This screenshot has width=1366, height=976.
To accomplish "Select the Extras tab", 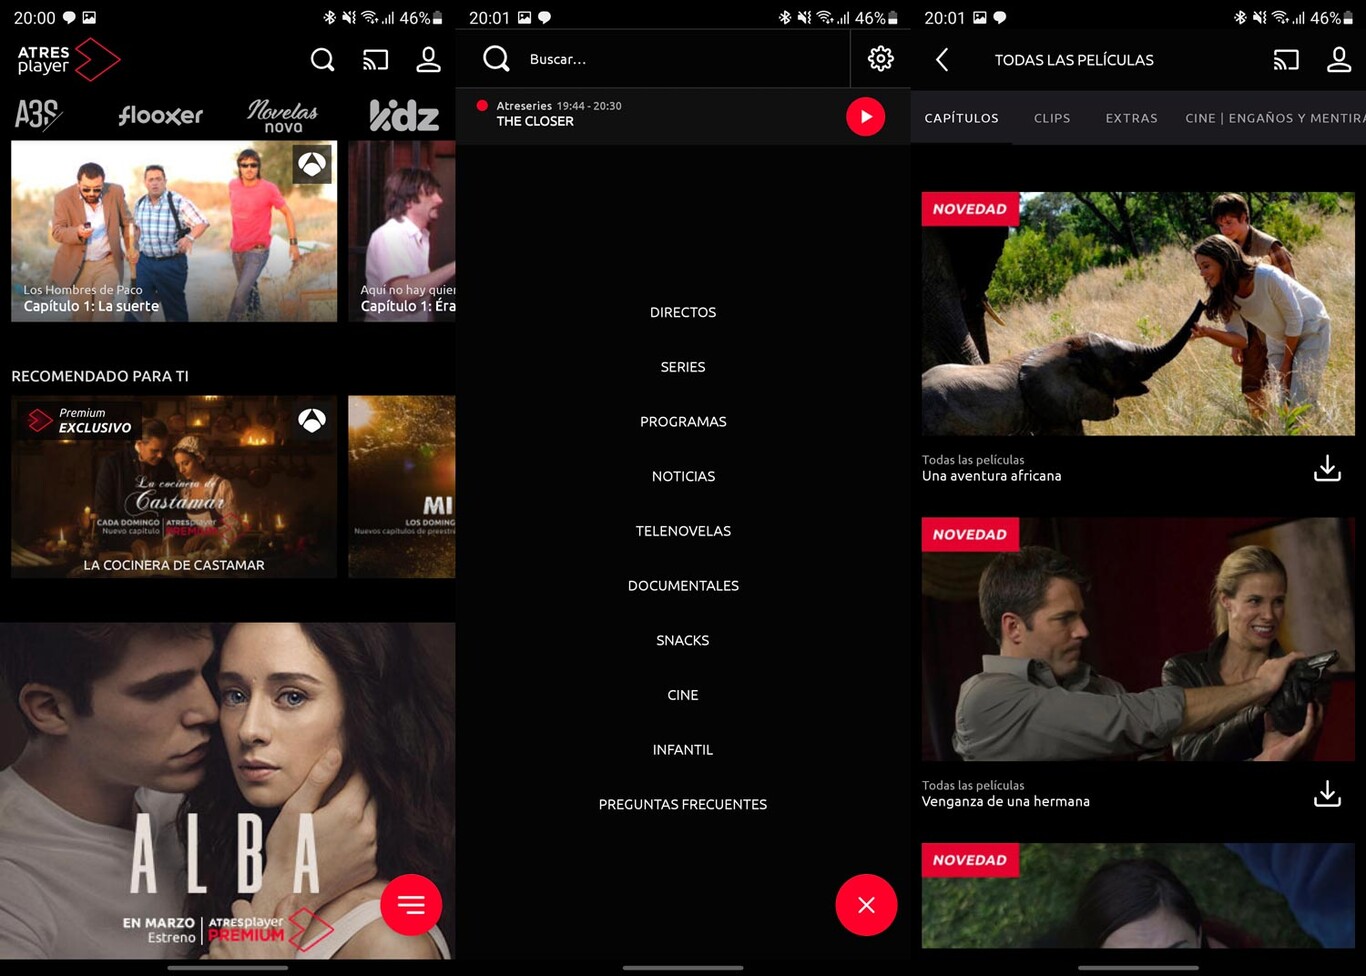I will [x=1131, y=118].
